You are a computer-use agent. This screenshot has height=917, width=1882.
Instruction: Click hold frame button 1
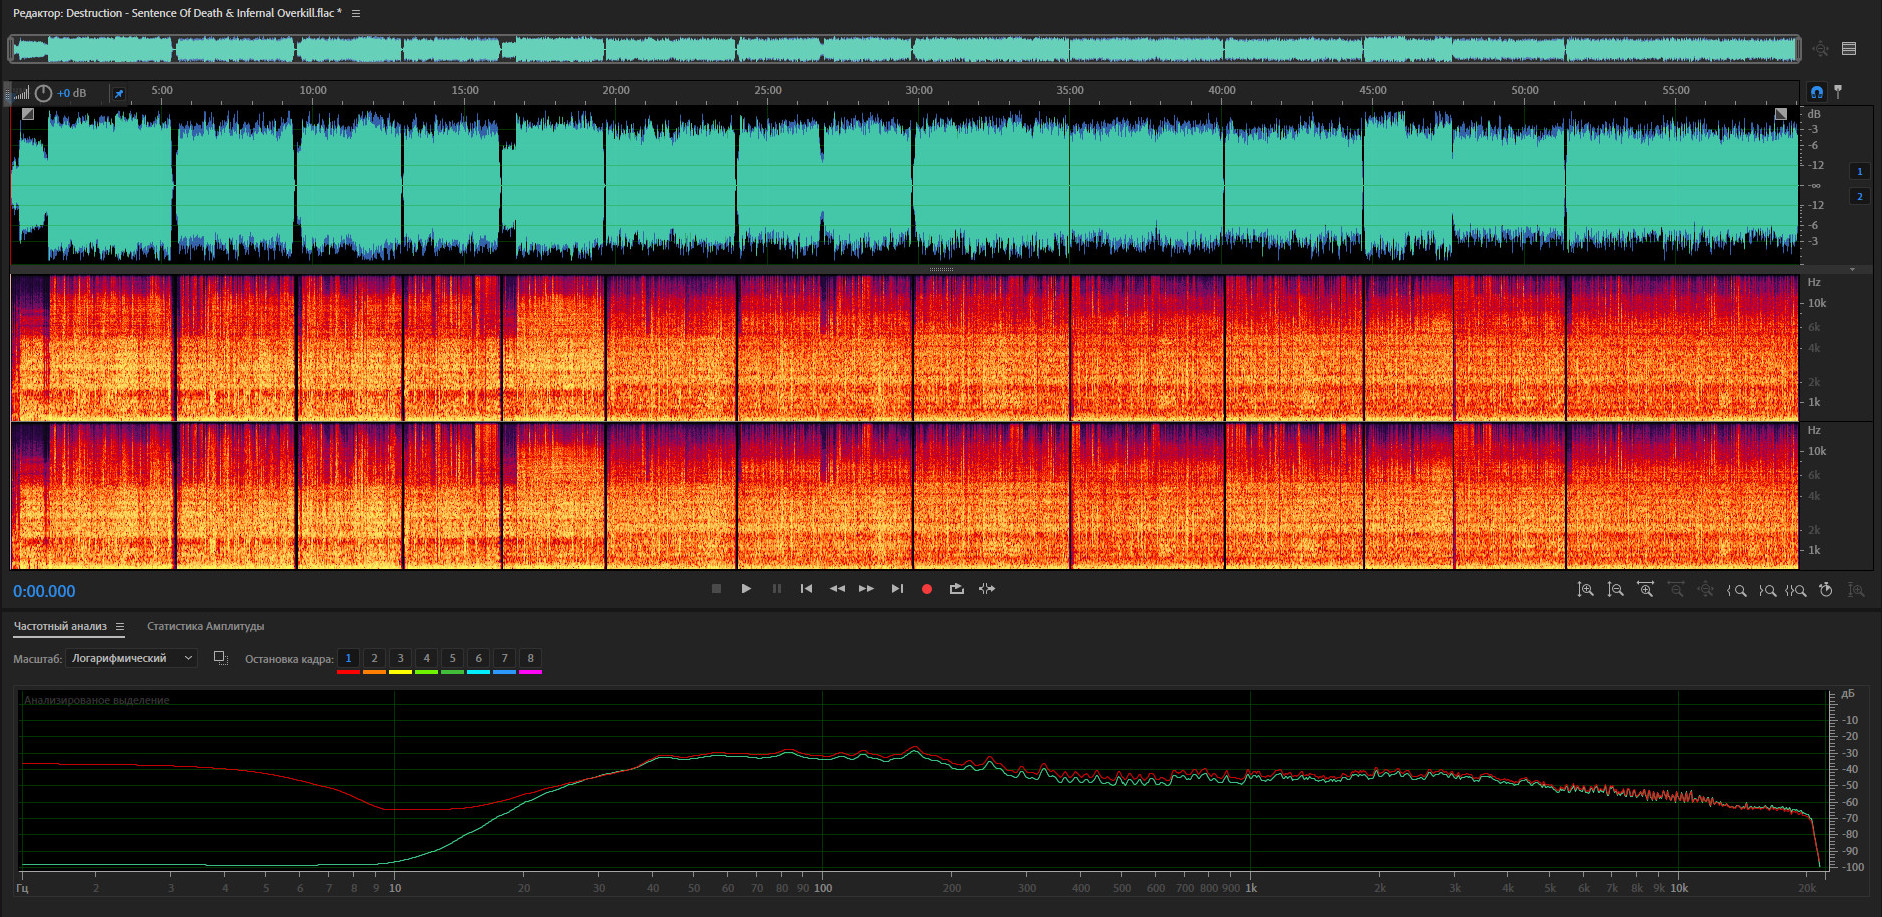[x=348, y=658]
